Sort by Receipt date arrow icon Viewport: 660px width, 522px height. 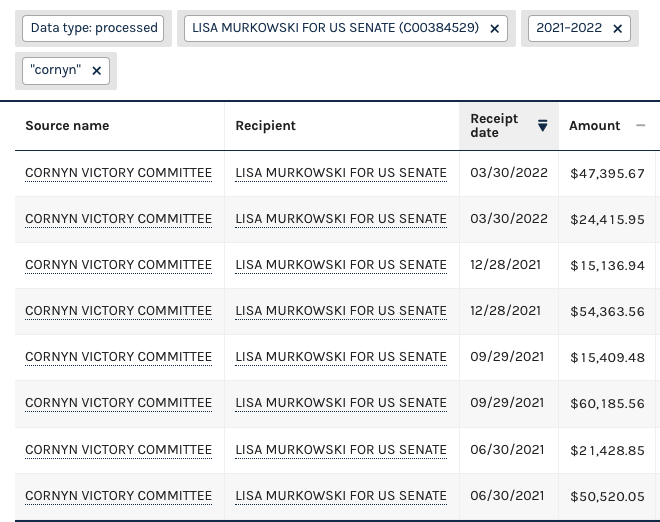click(x=543, y=125)
